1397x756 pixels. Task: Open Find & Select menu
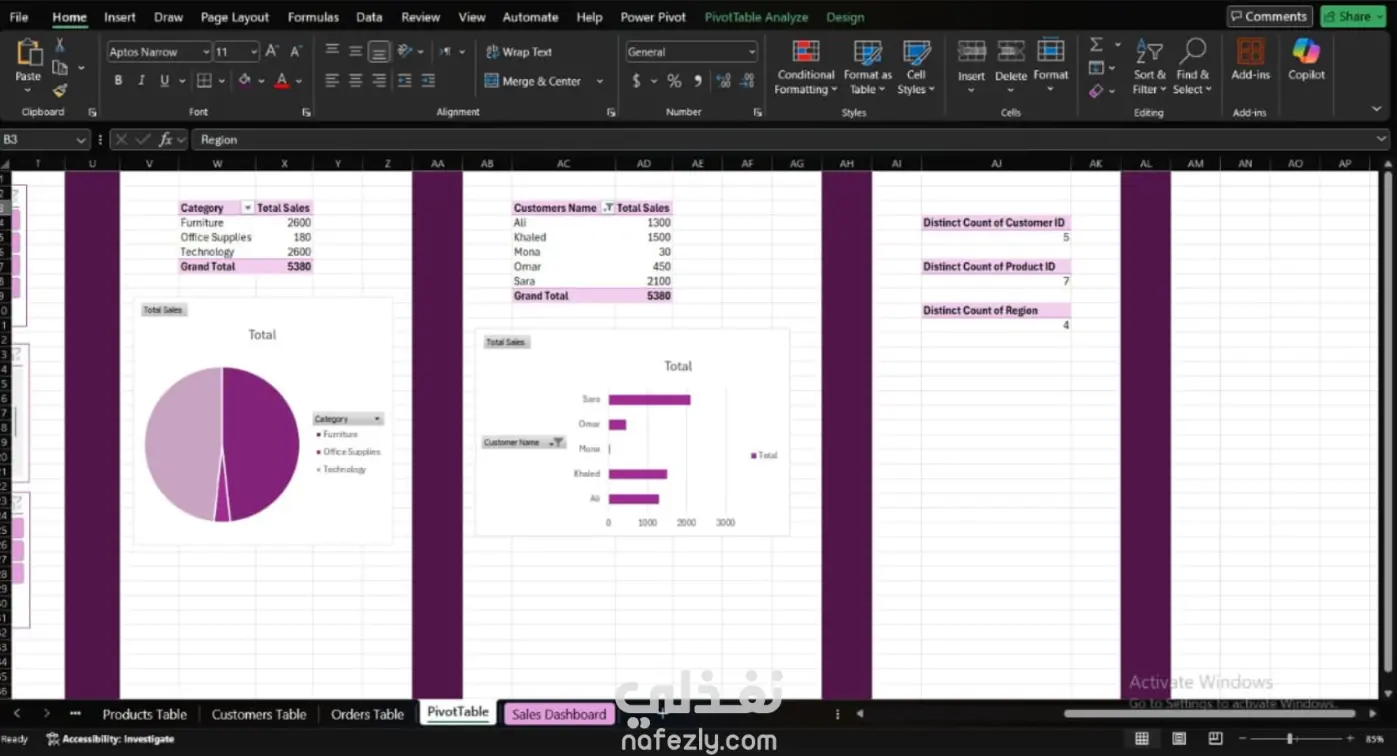pyautogui.click(x=1192, y=68)
